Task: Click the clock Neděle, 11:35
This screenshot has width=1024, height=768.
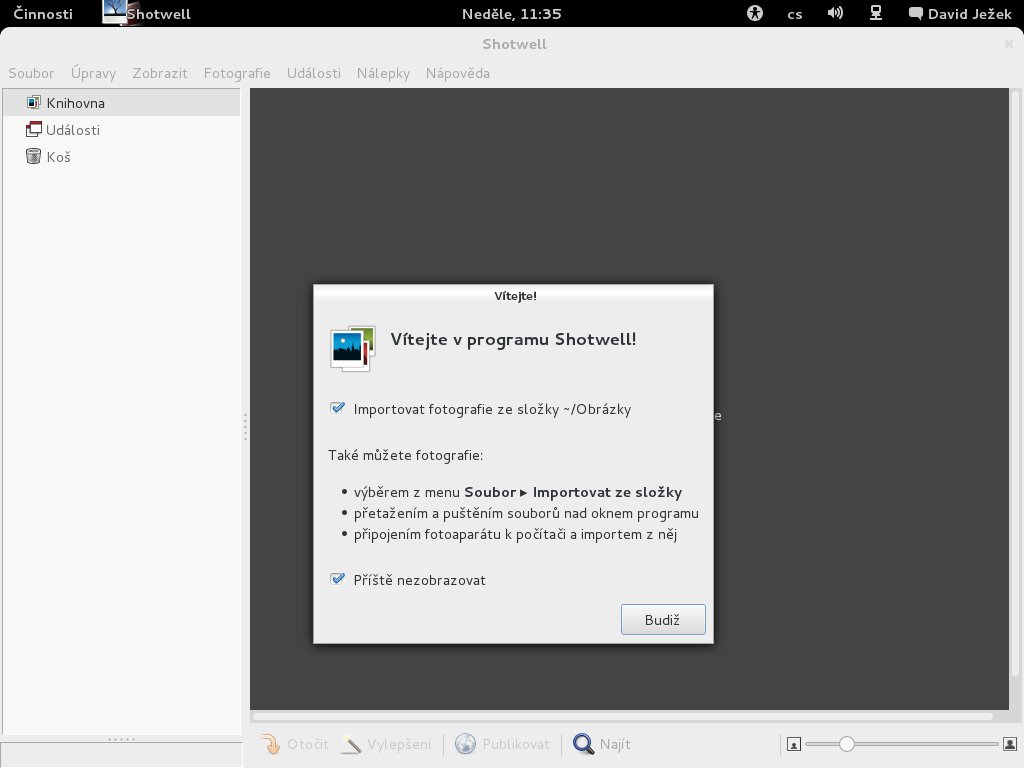Action: click(511, 14)
